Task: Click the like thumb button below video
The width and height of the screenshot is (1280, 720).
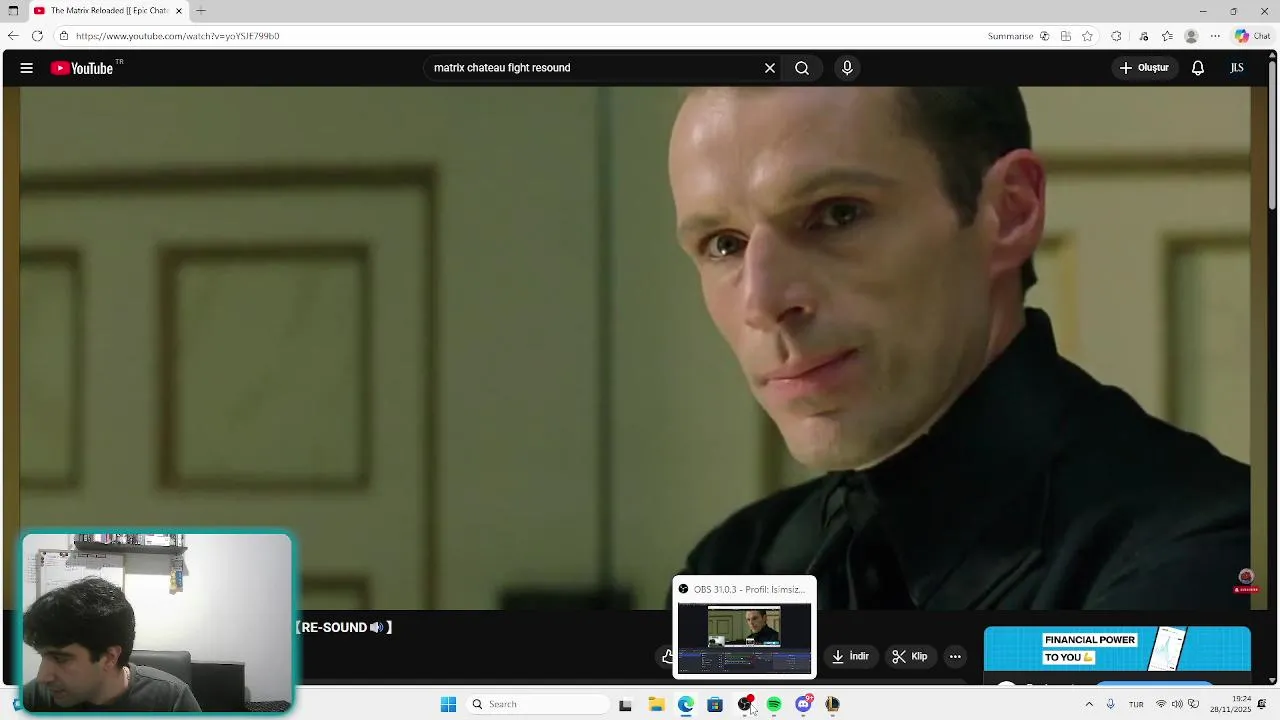Action: coord(667,656)
